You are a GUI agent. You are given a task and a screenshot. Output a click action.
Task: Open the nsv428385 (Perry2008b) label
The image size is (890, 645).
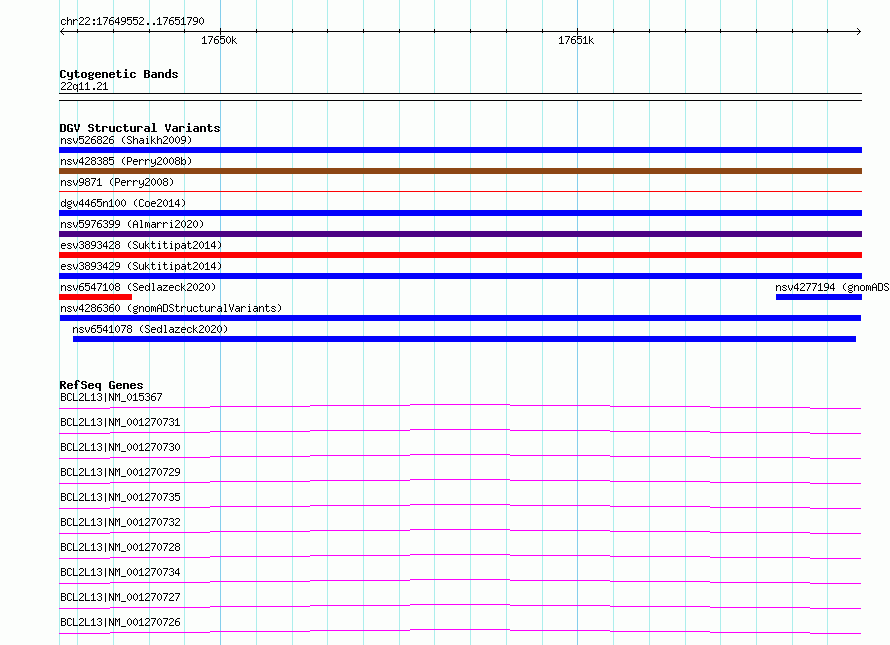click(126, 161)
